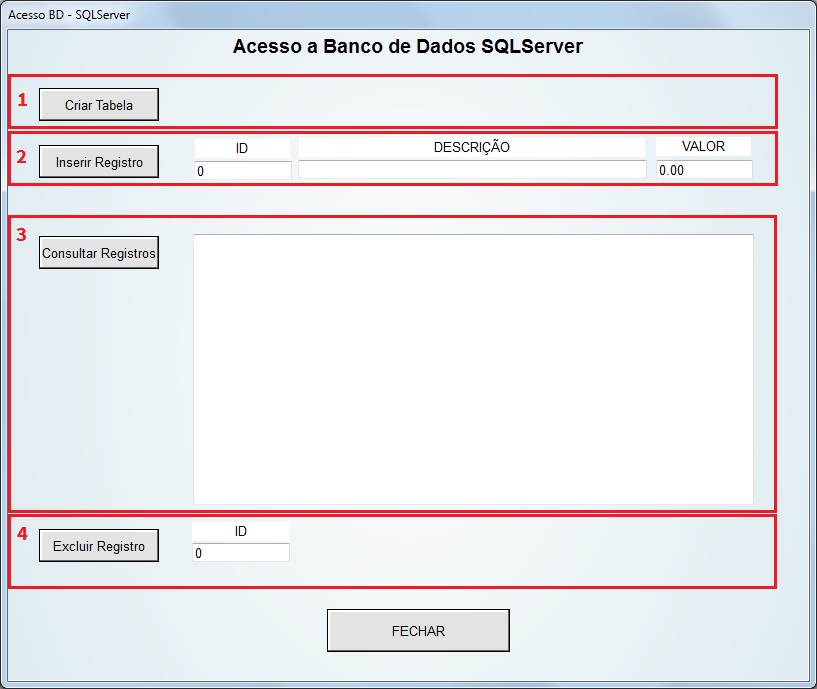Click the red number 1 marker
817x689 pixels.
pos(22,100)
